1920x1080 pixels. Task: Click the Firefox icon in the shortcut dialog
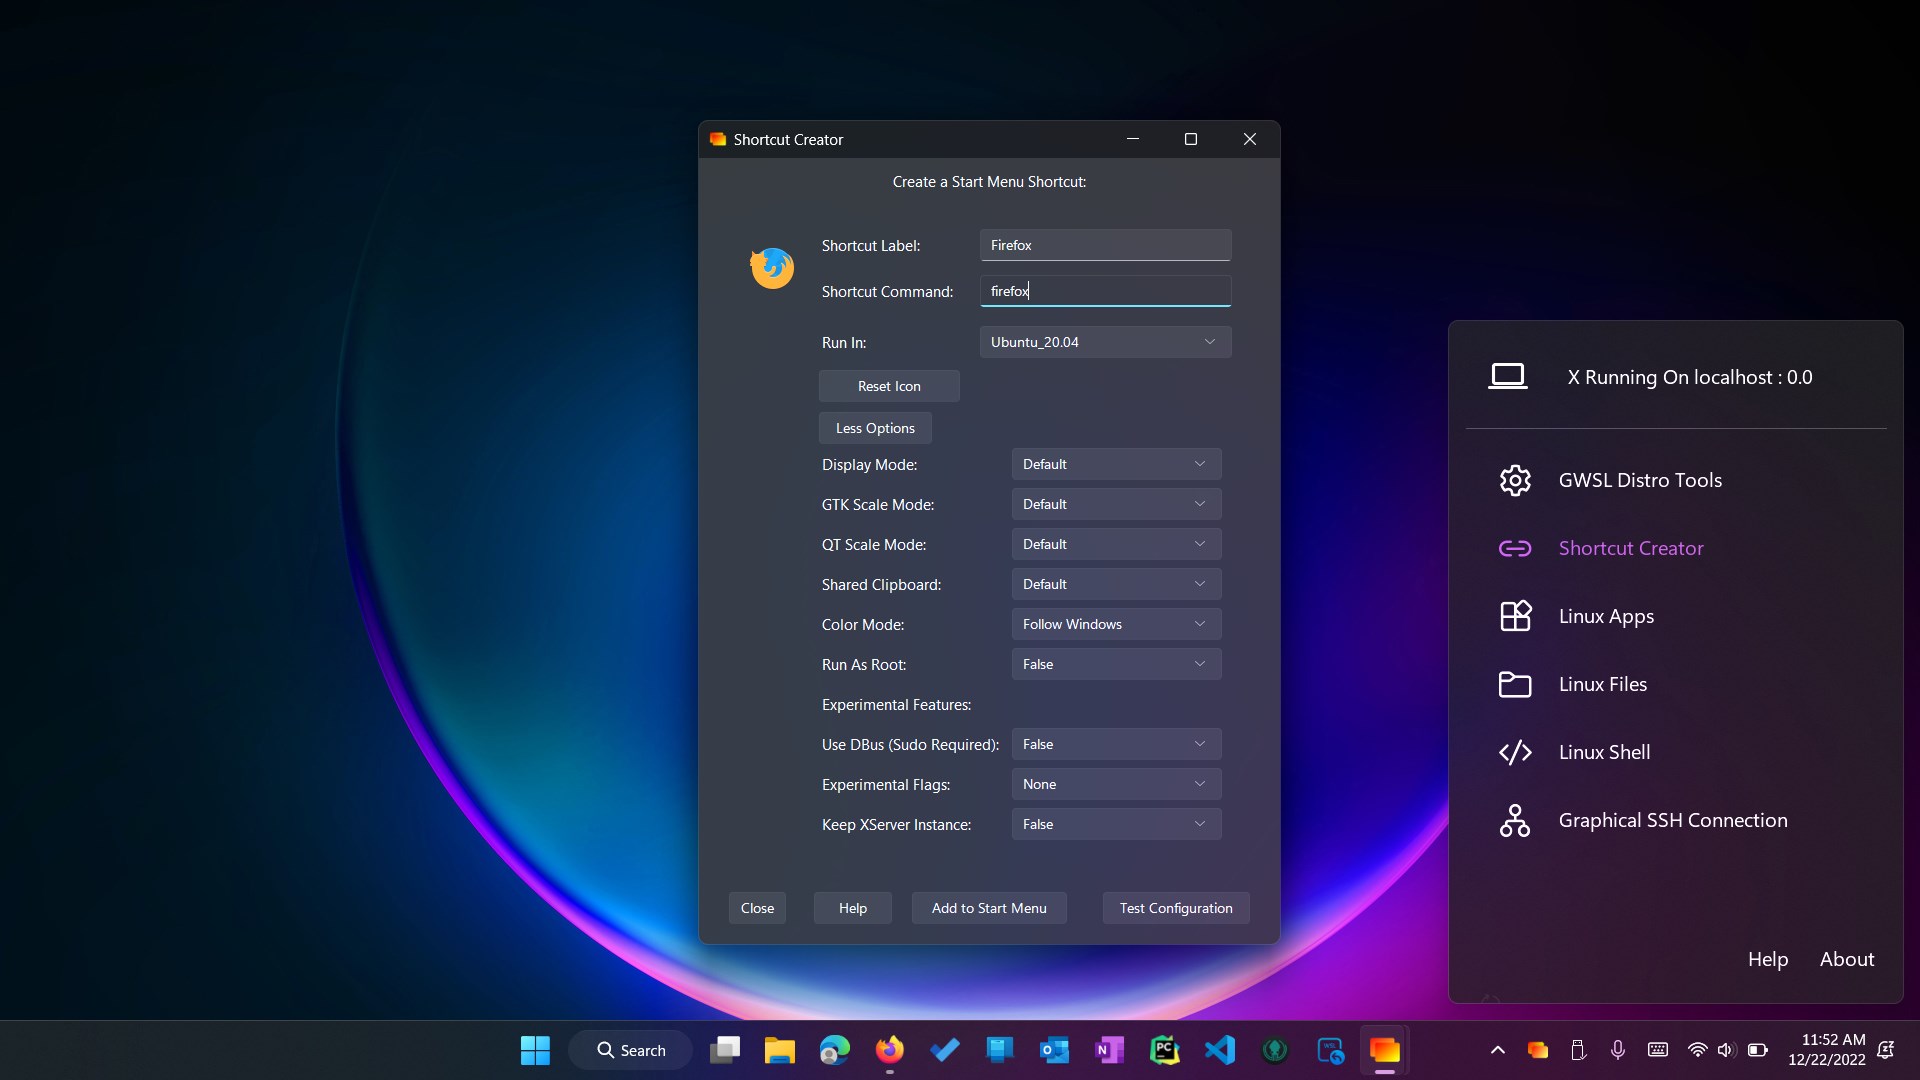point(771,267)
